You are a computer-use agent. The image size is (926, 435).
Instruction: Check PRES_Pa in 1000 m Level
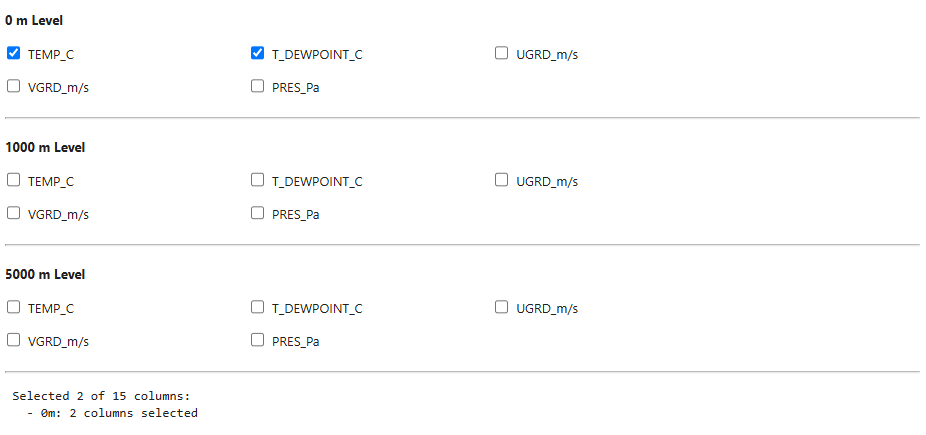pyautogui.click(x=258, y=213)
